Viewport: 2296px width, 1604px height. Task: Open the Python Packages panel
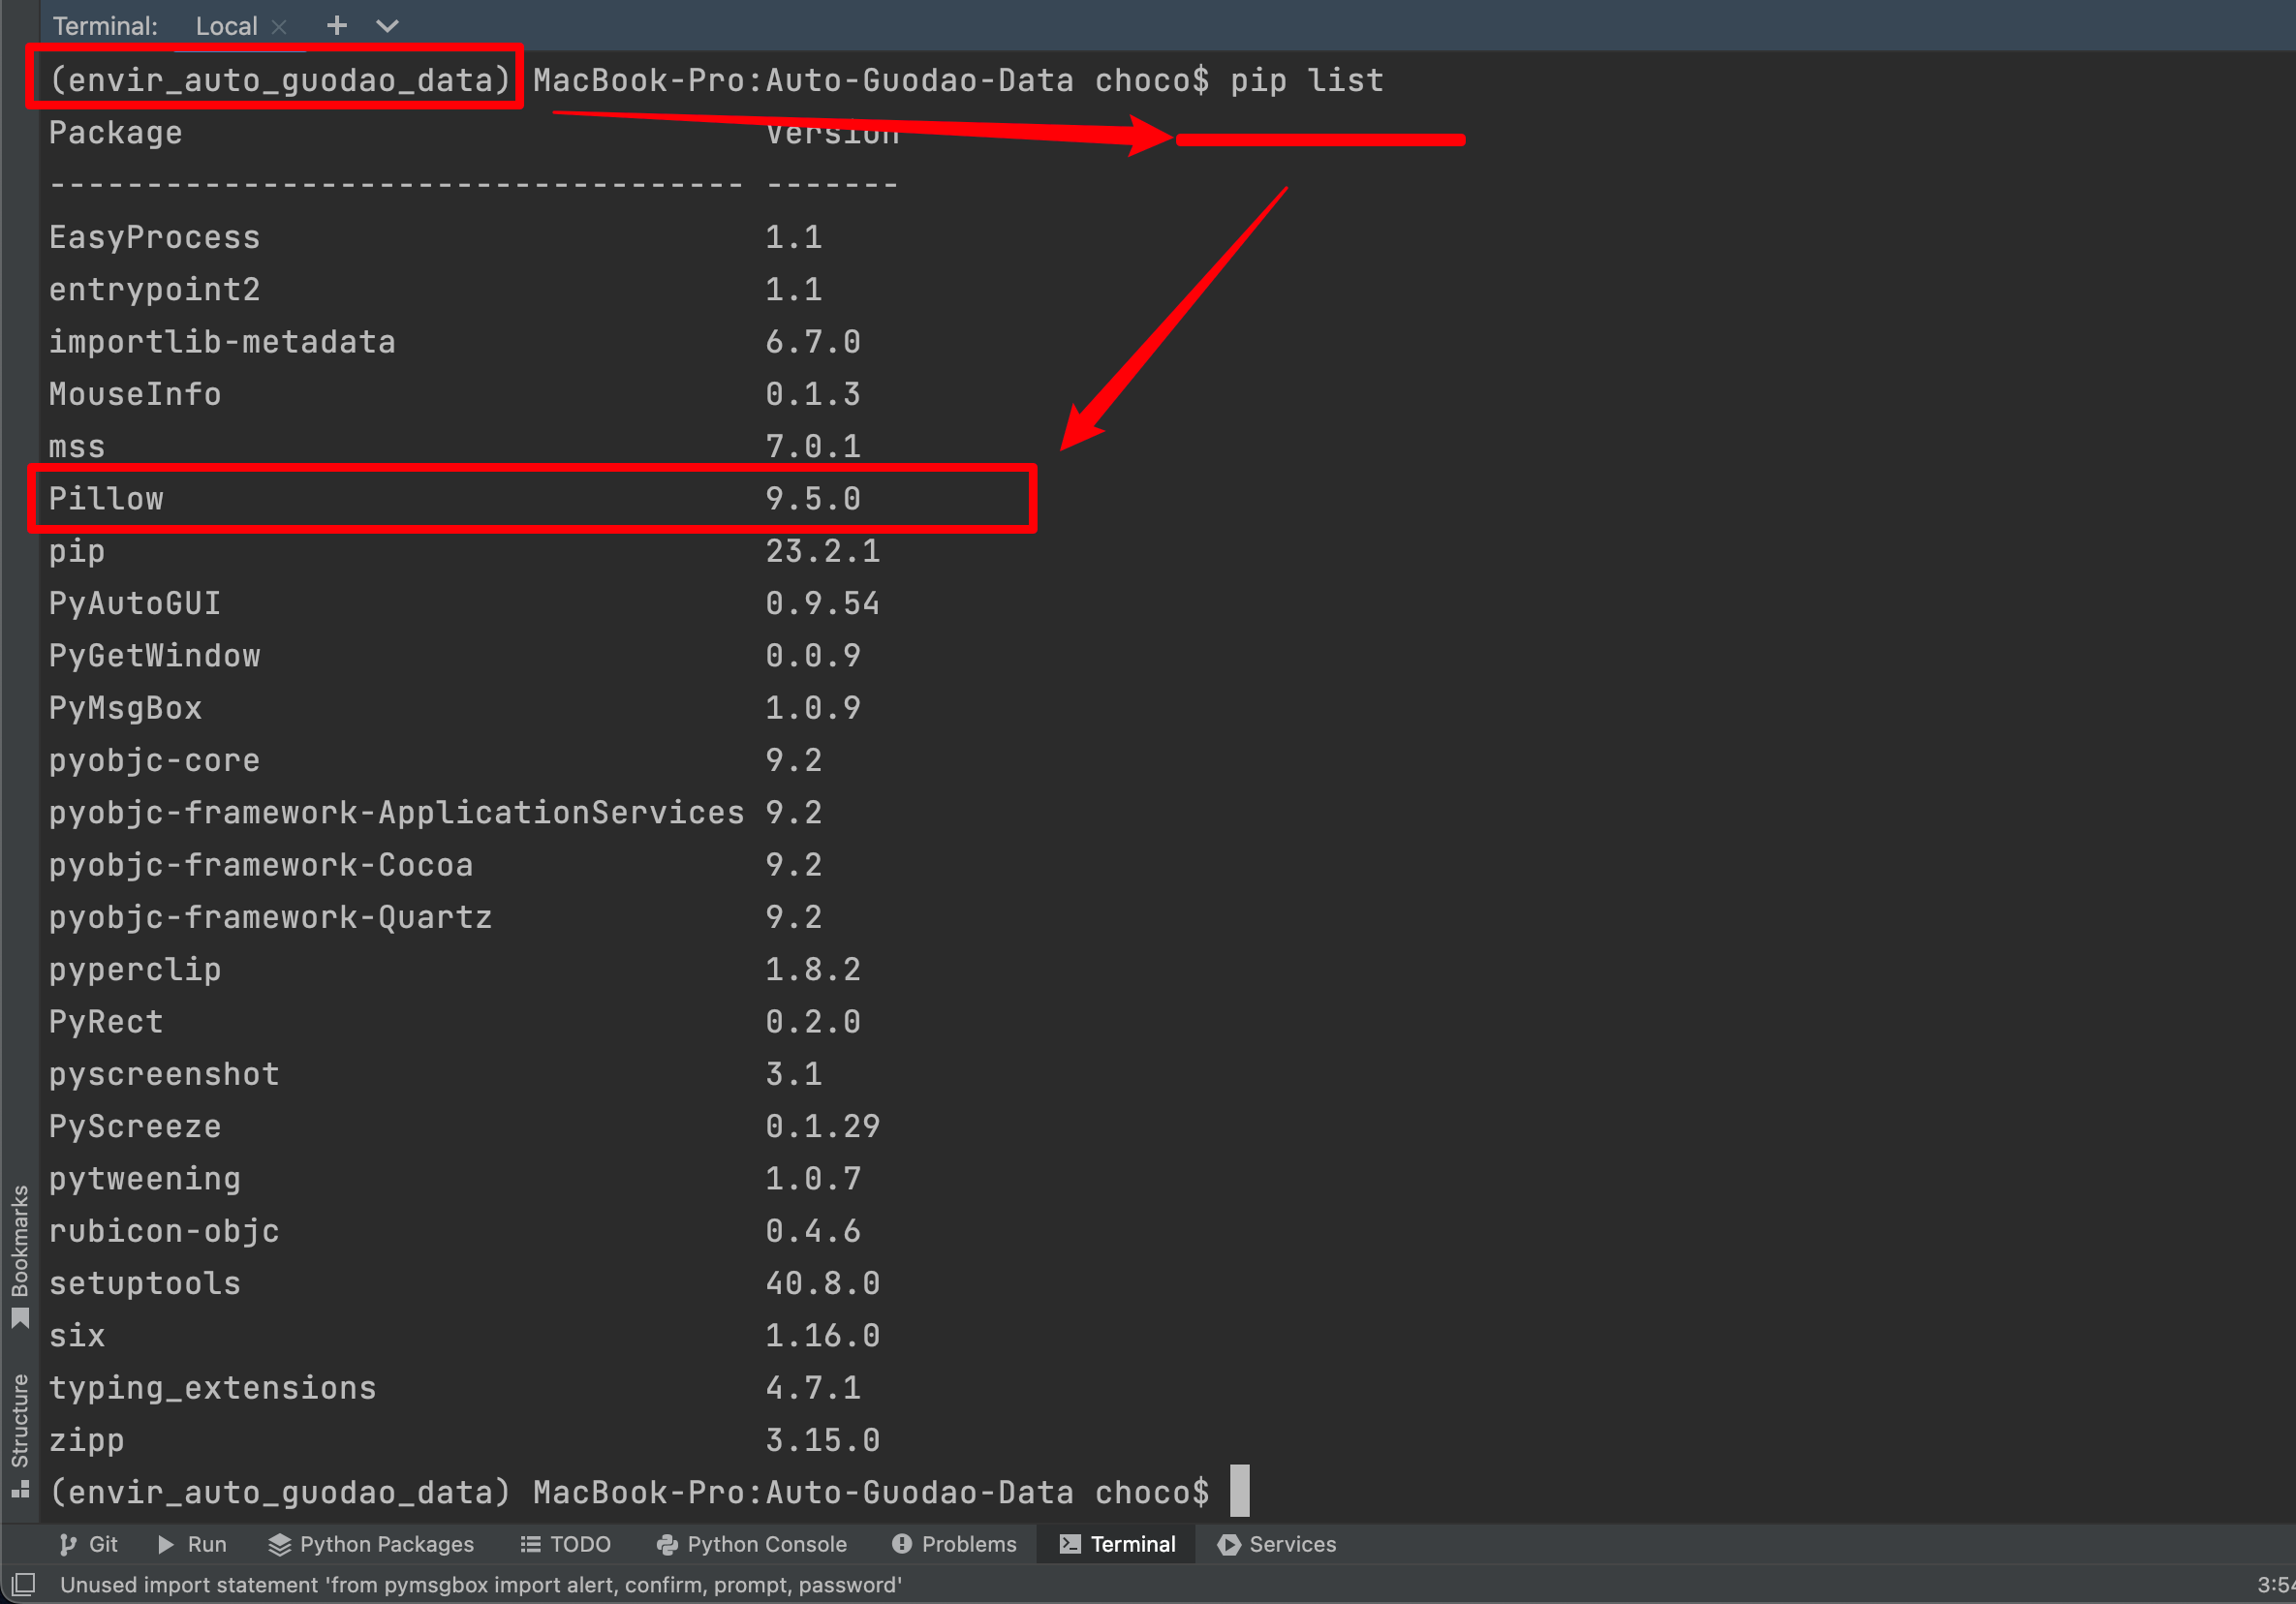click(x=370, y=1543)
